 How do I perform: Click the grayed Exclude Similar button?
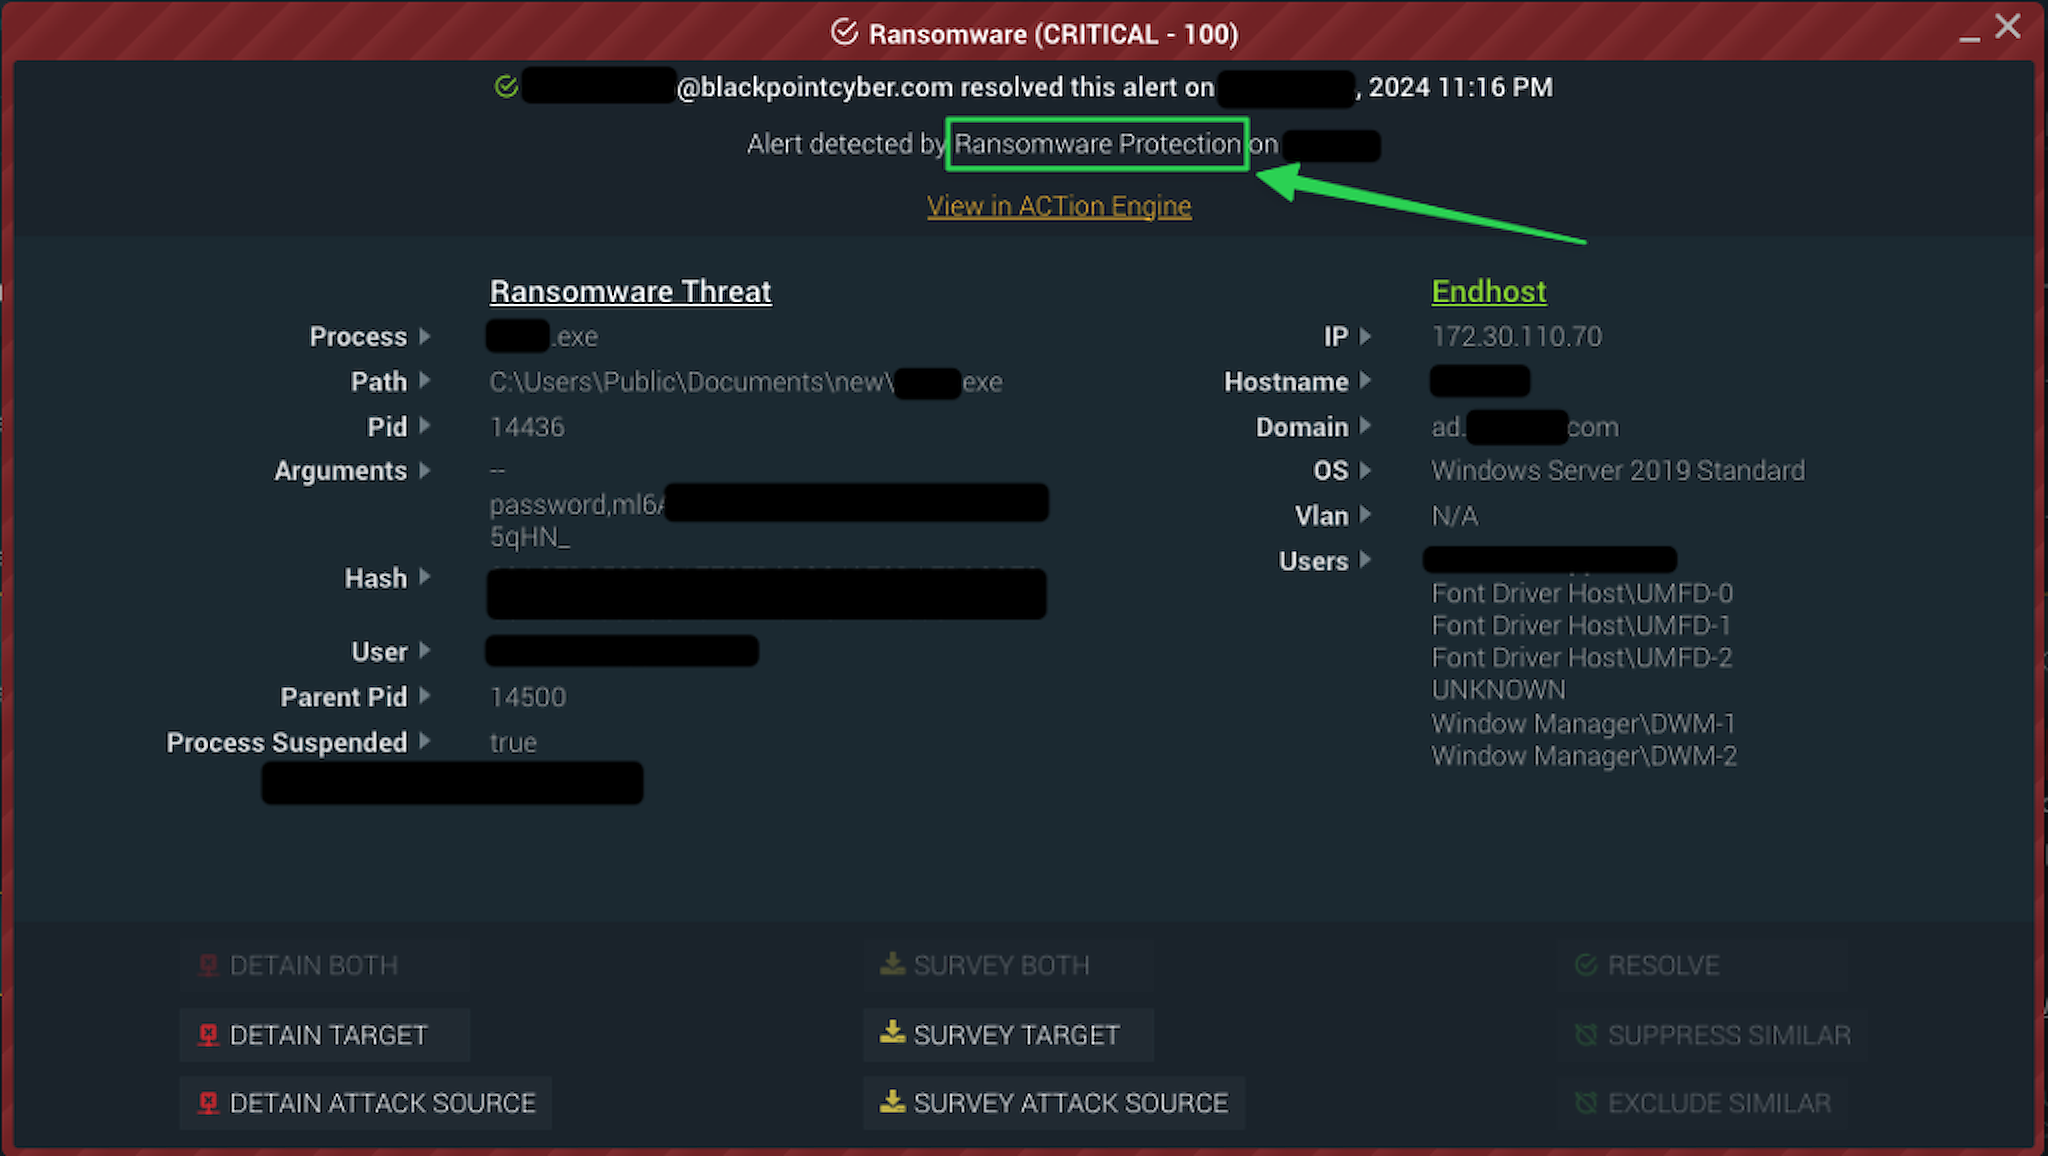coord(1703,1103)
